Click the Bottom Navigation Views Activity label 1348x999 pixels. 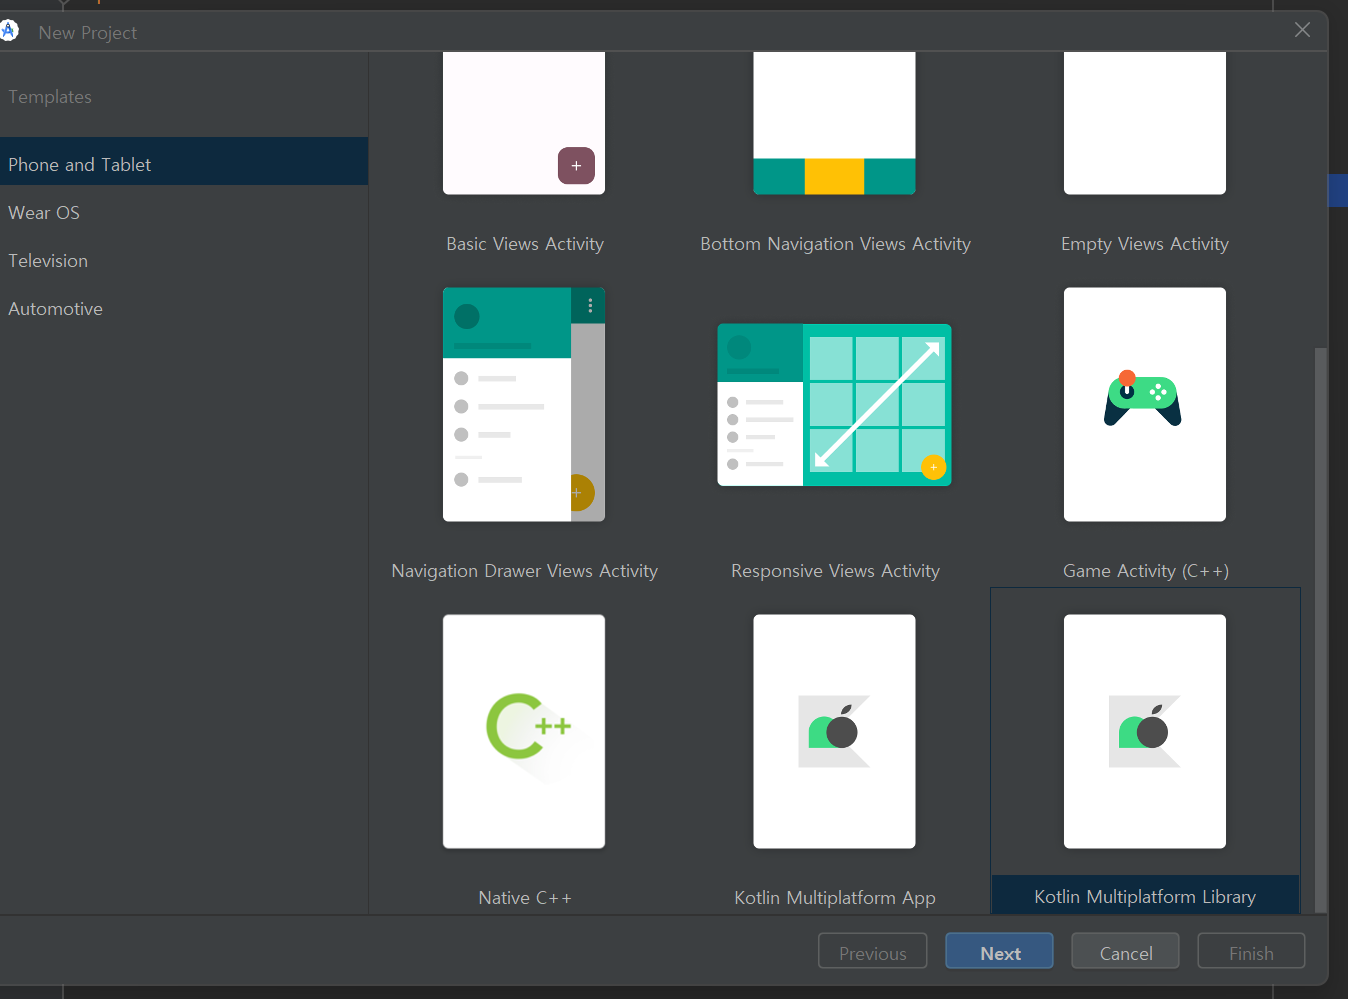point(835,244)
